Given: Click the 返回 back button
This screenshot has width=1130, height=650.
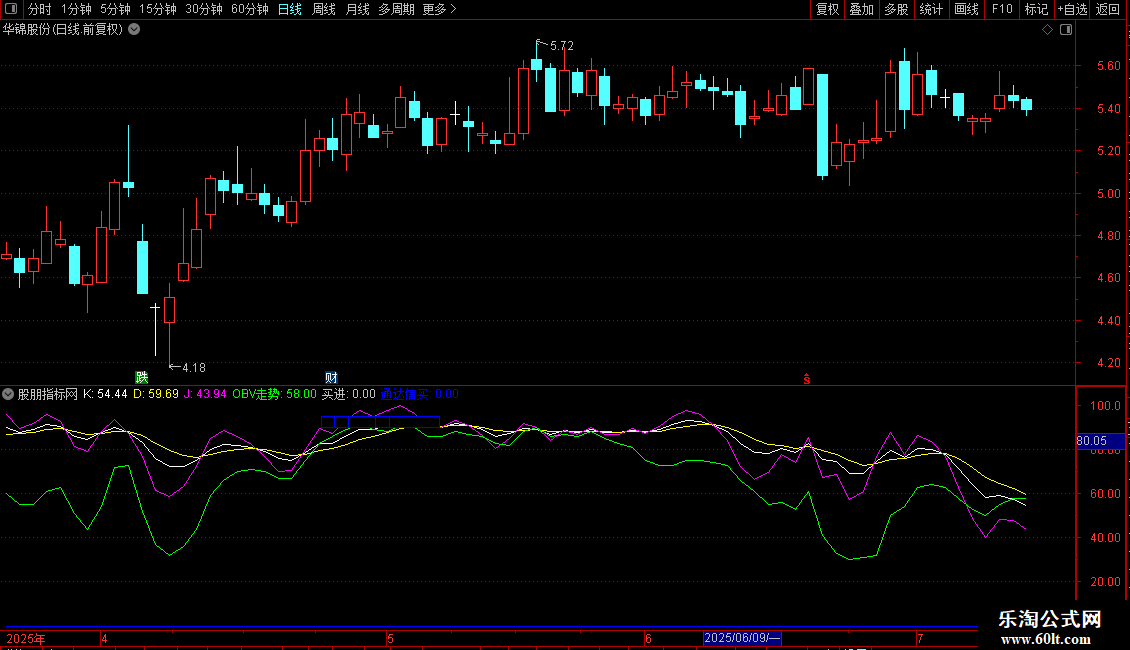Looking at the screenshot, I should pos(1108,9).
